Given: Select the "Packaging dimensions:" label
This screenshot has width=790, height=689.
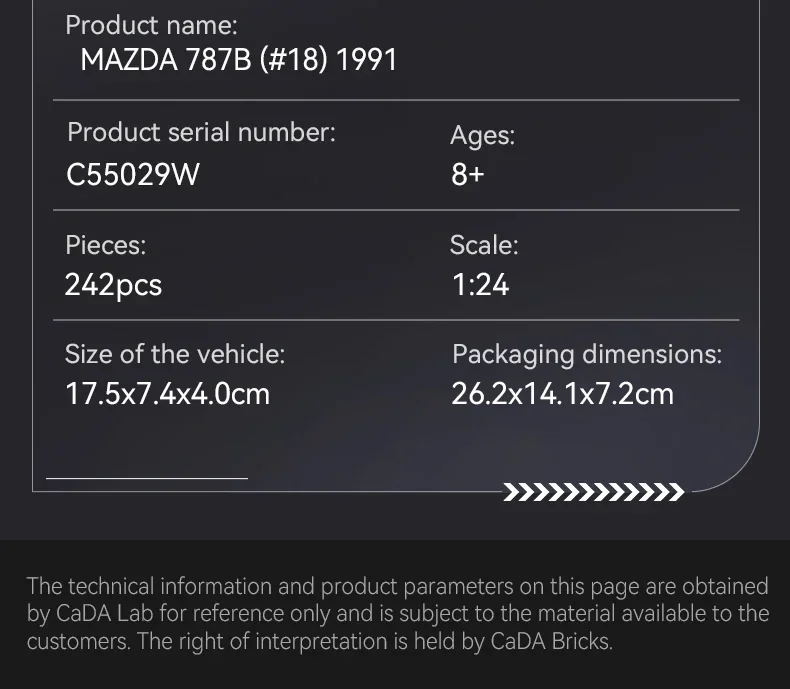Looking at the screenshot, I should pyautogui.click(x=586, y=354).
